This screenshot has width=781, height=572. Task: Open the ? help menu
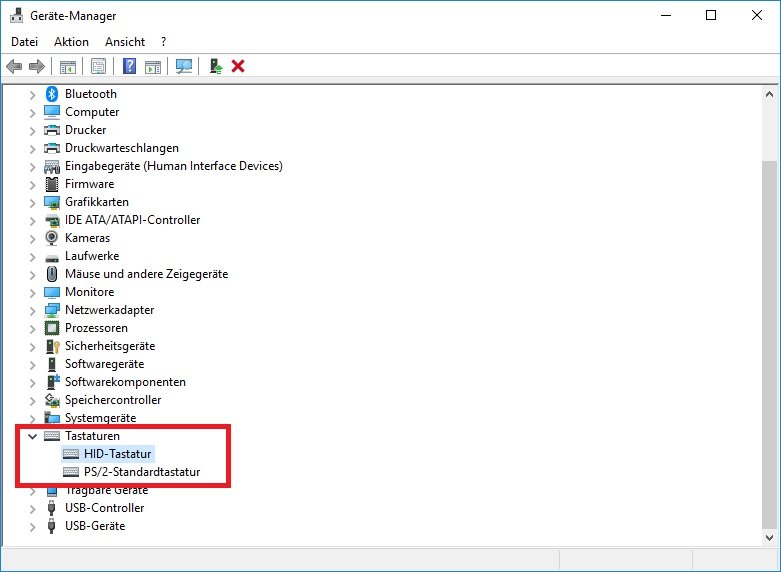163,42
